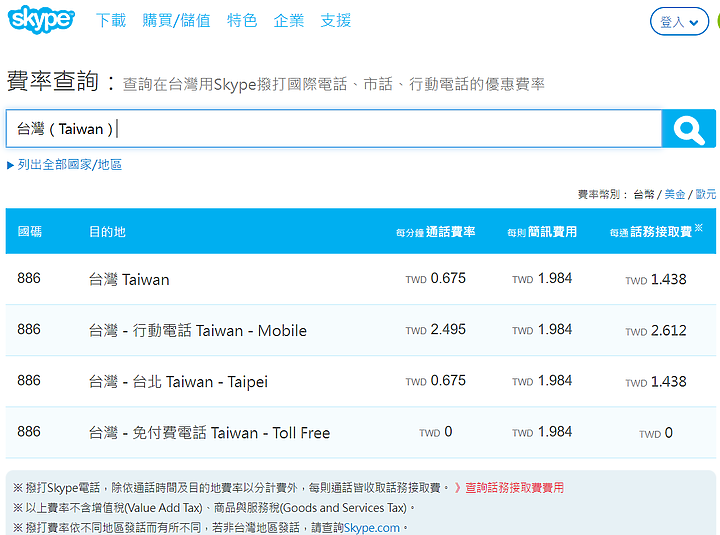Screen dimensions: 720x535
Task: Select 台幣 currency option
Action: [x=644, y=194]
